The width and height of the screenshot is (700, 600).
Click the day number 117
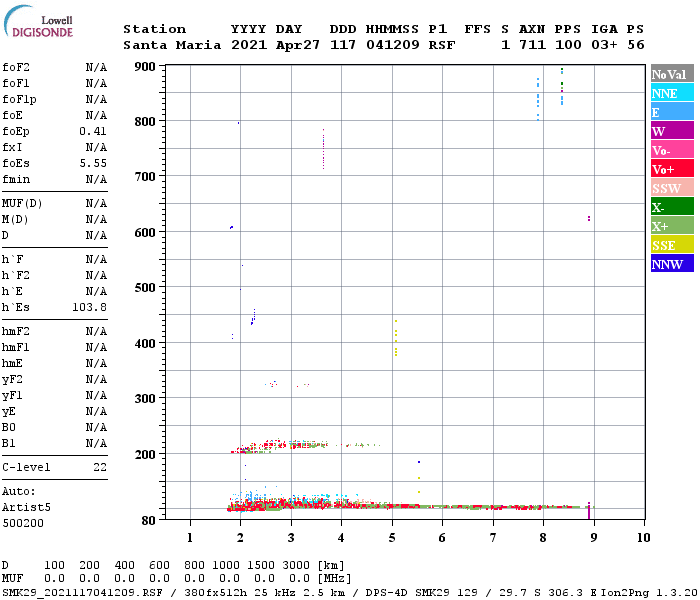[x=343, y=45]
